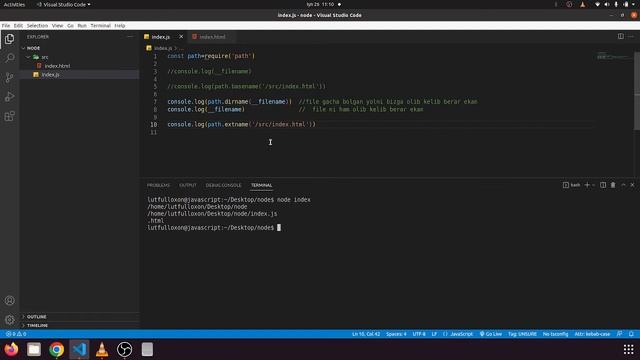Change indentation Spaces: 4
This screenshot has height=360, width=640.
point(396,334)
